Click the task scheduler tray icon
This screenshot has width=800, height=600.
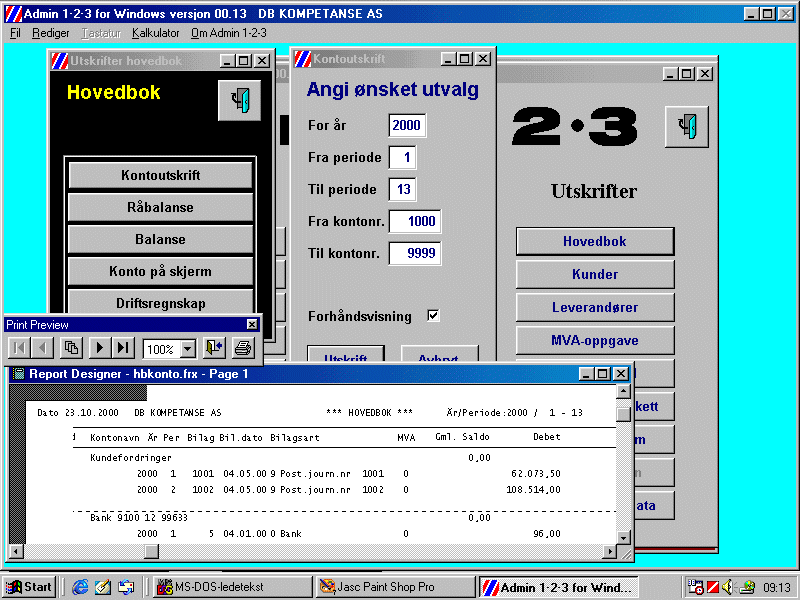click(695, 587)
